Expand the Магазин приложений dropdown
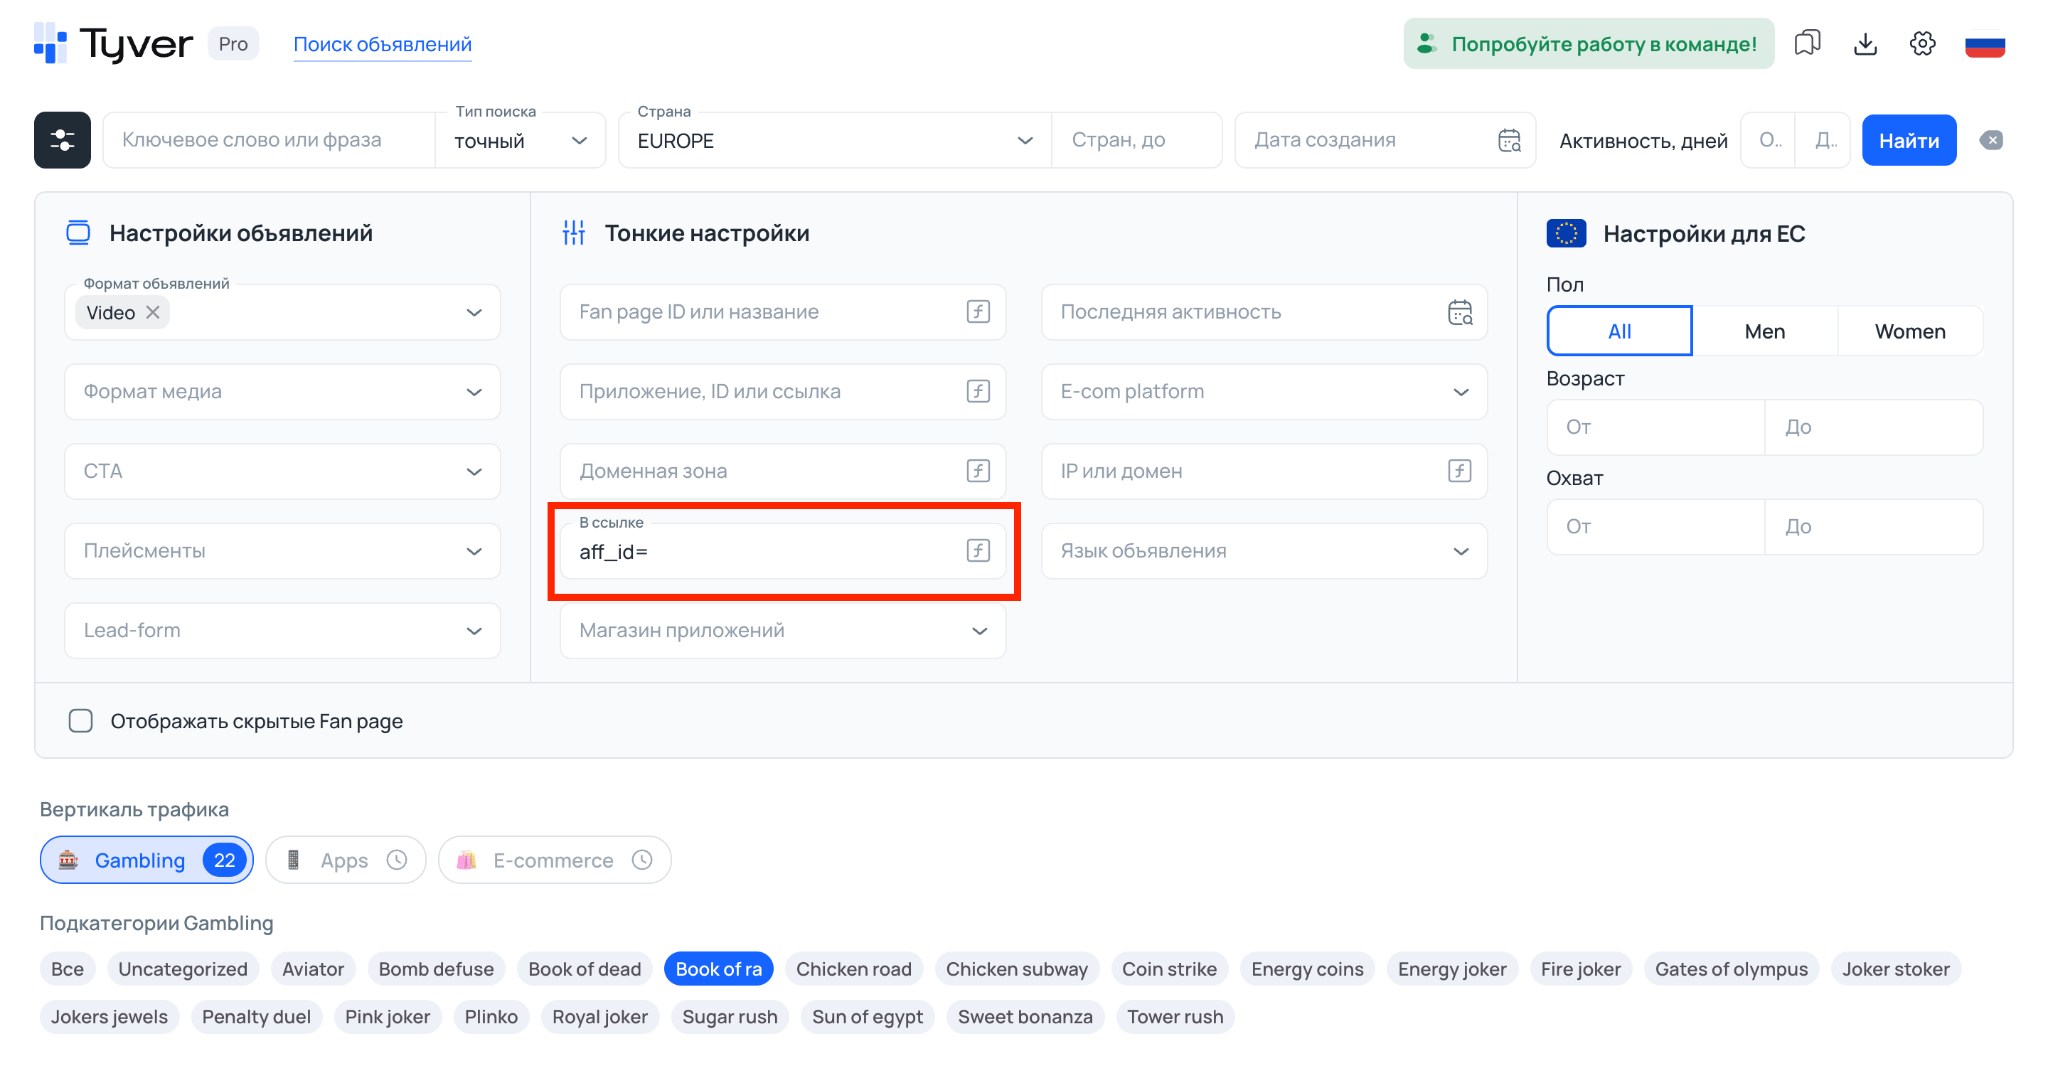 [x=783, y=630]
